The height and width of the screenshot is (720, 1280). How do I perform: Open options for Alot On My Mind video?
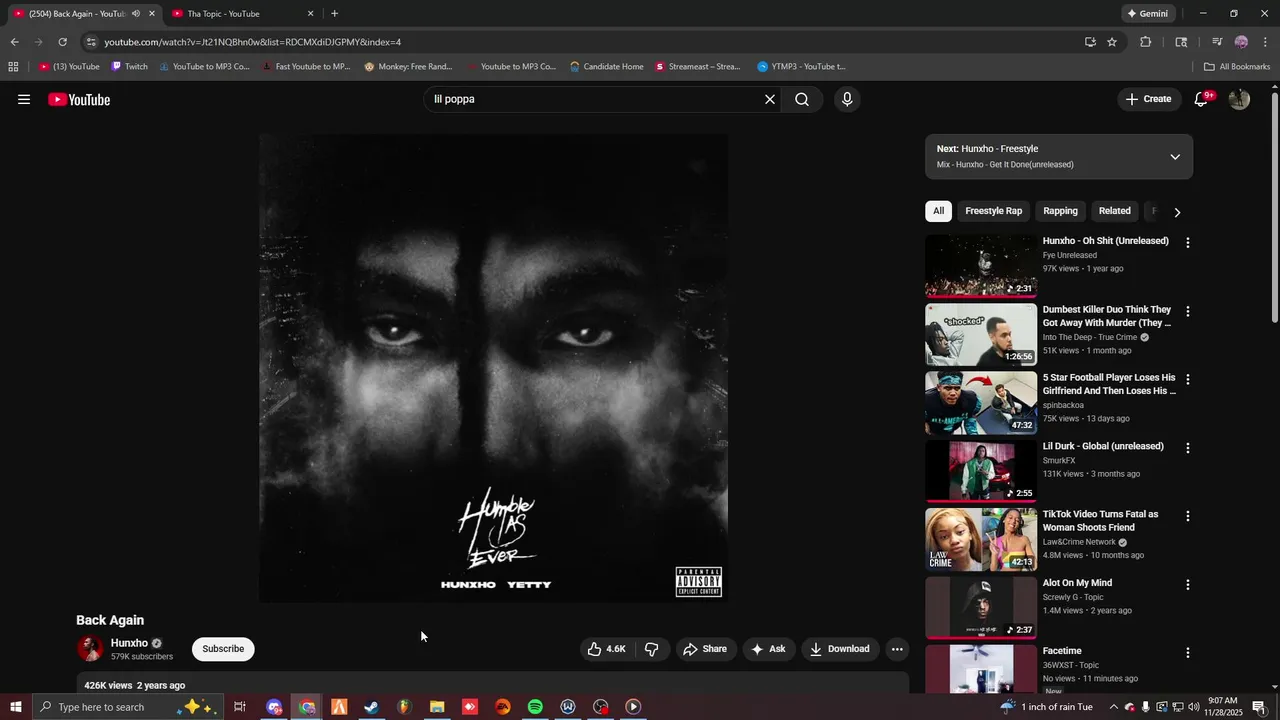pos(1188,584)
